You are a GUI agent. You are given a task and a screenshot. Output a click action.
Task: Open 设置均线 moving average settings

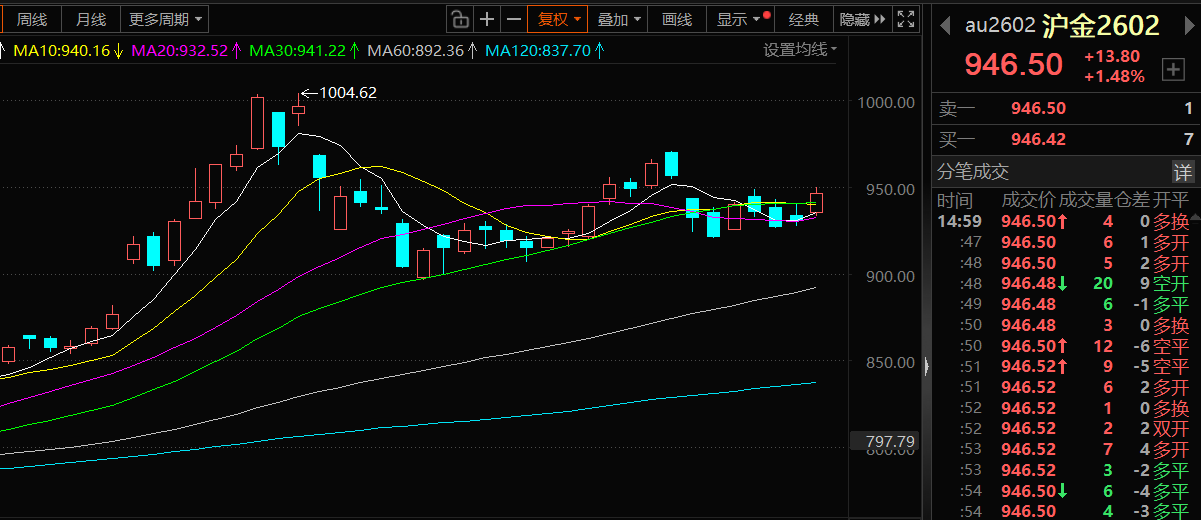coord(800,49)
